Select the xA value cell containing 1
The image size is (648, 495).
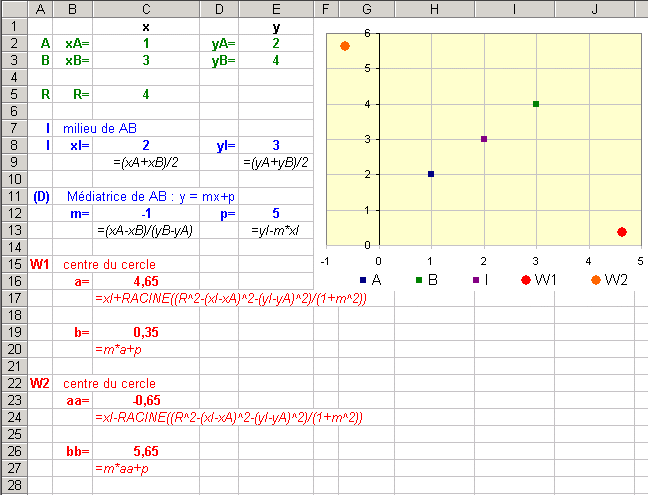tap(146, 43)
